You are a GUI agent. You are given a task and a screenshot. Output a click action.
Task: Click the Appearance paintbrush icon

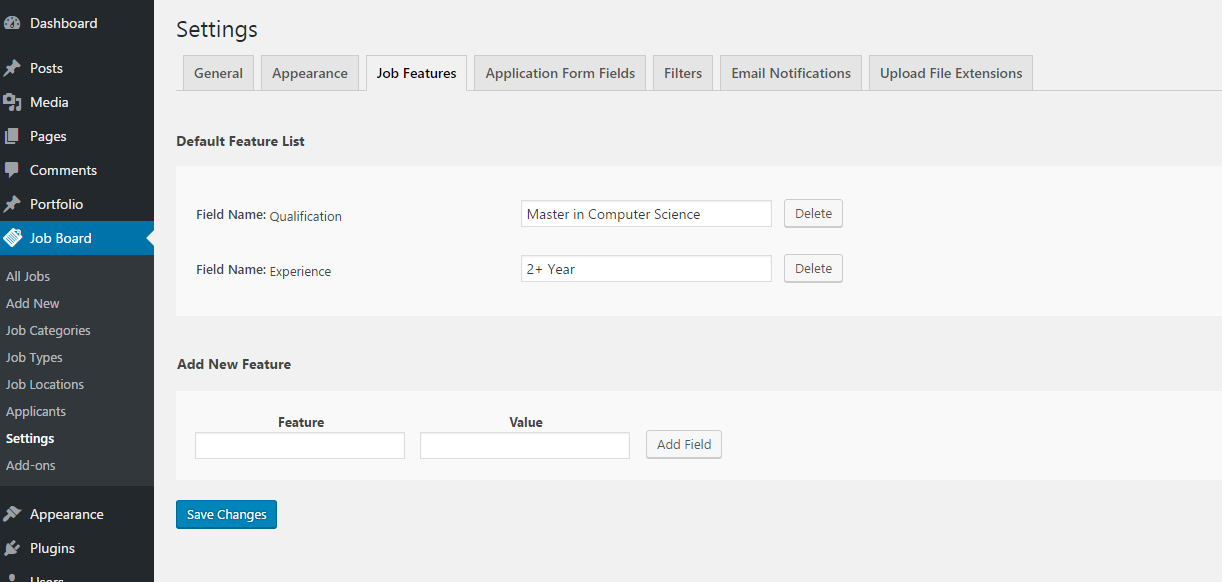[x=13, y=514]
